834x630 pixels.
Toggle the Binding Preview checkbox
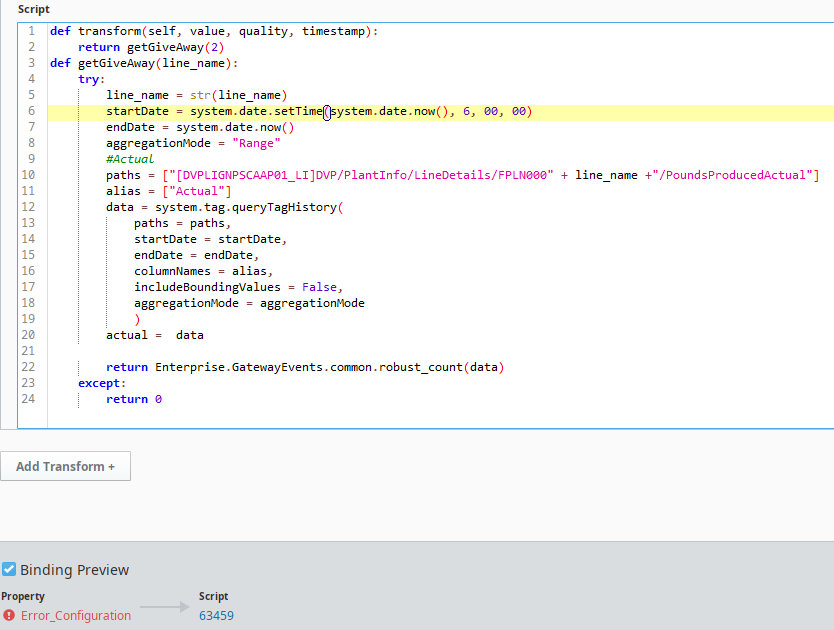(9, 569)
